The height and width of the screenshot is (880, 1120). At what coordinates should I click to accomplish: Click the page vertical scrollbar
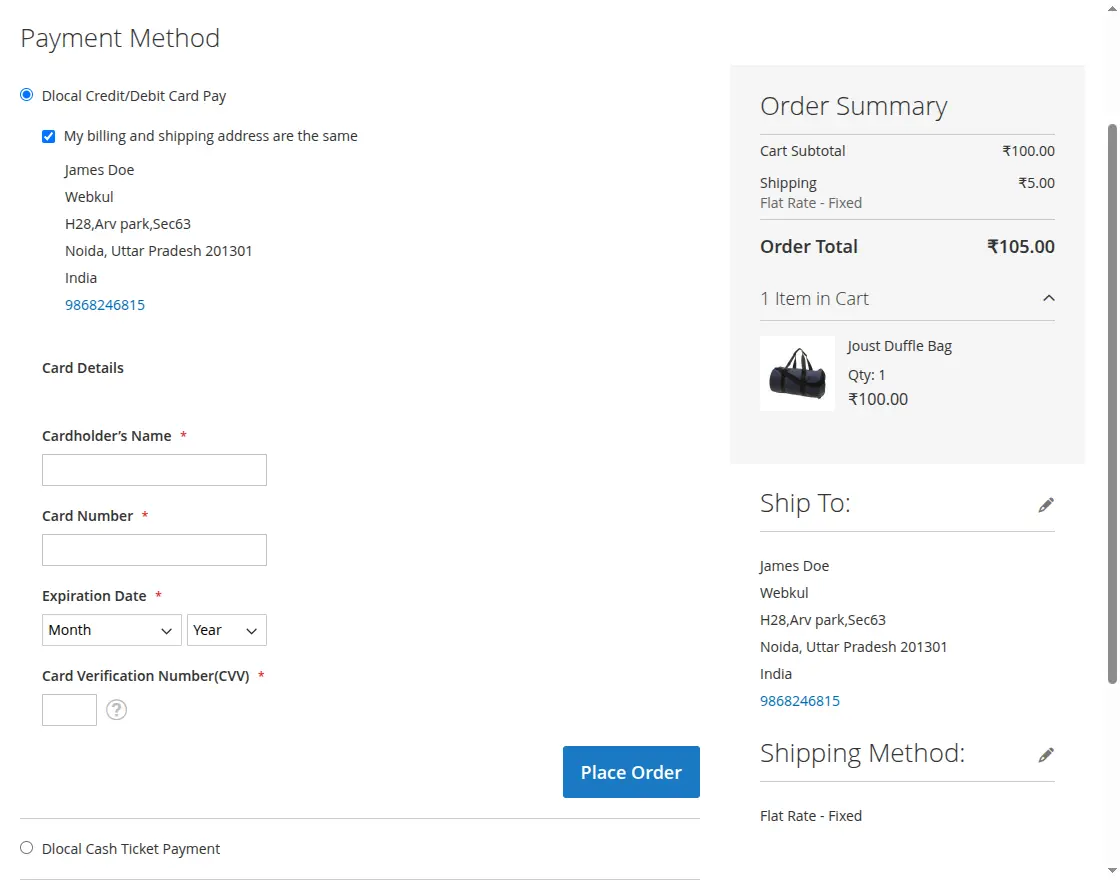[x=1112, y=400]
